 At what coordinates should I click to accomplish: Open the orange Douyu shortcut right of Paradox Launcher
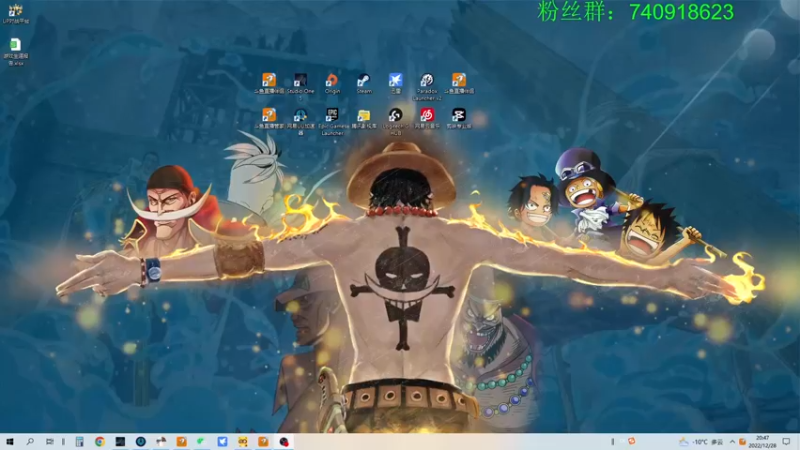click(x=459, y=84)
